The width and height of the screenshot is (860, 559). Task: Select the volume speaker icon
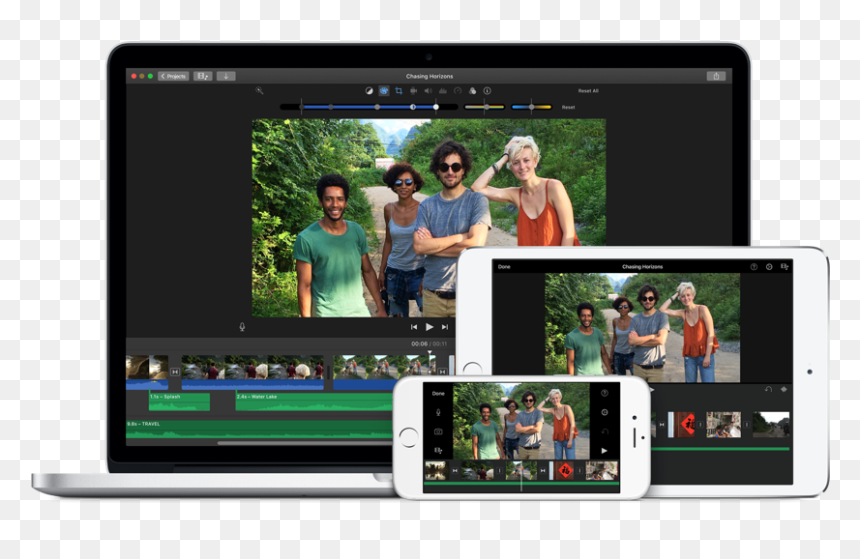click(x=428, y=91)
